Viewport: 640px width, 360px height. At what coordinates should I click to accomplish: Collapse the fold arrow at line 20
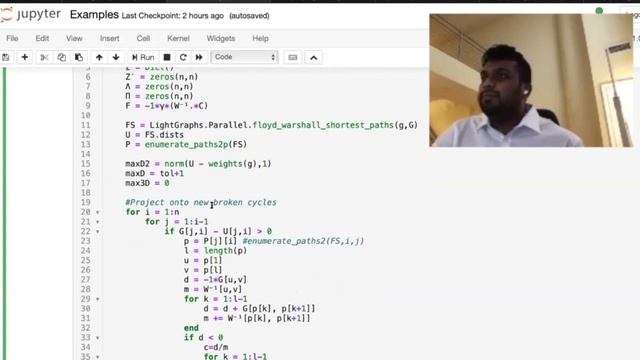pos(98,212)
